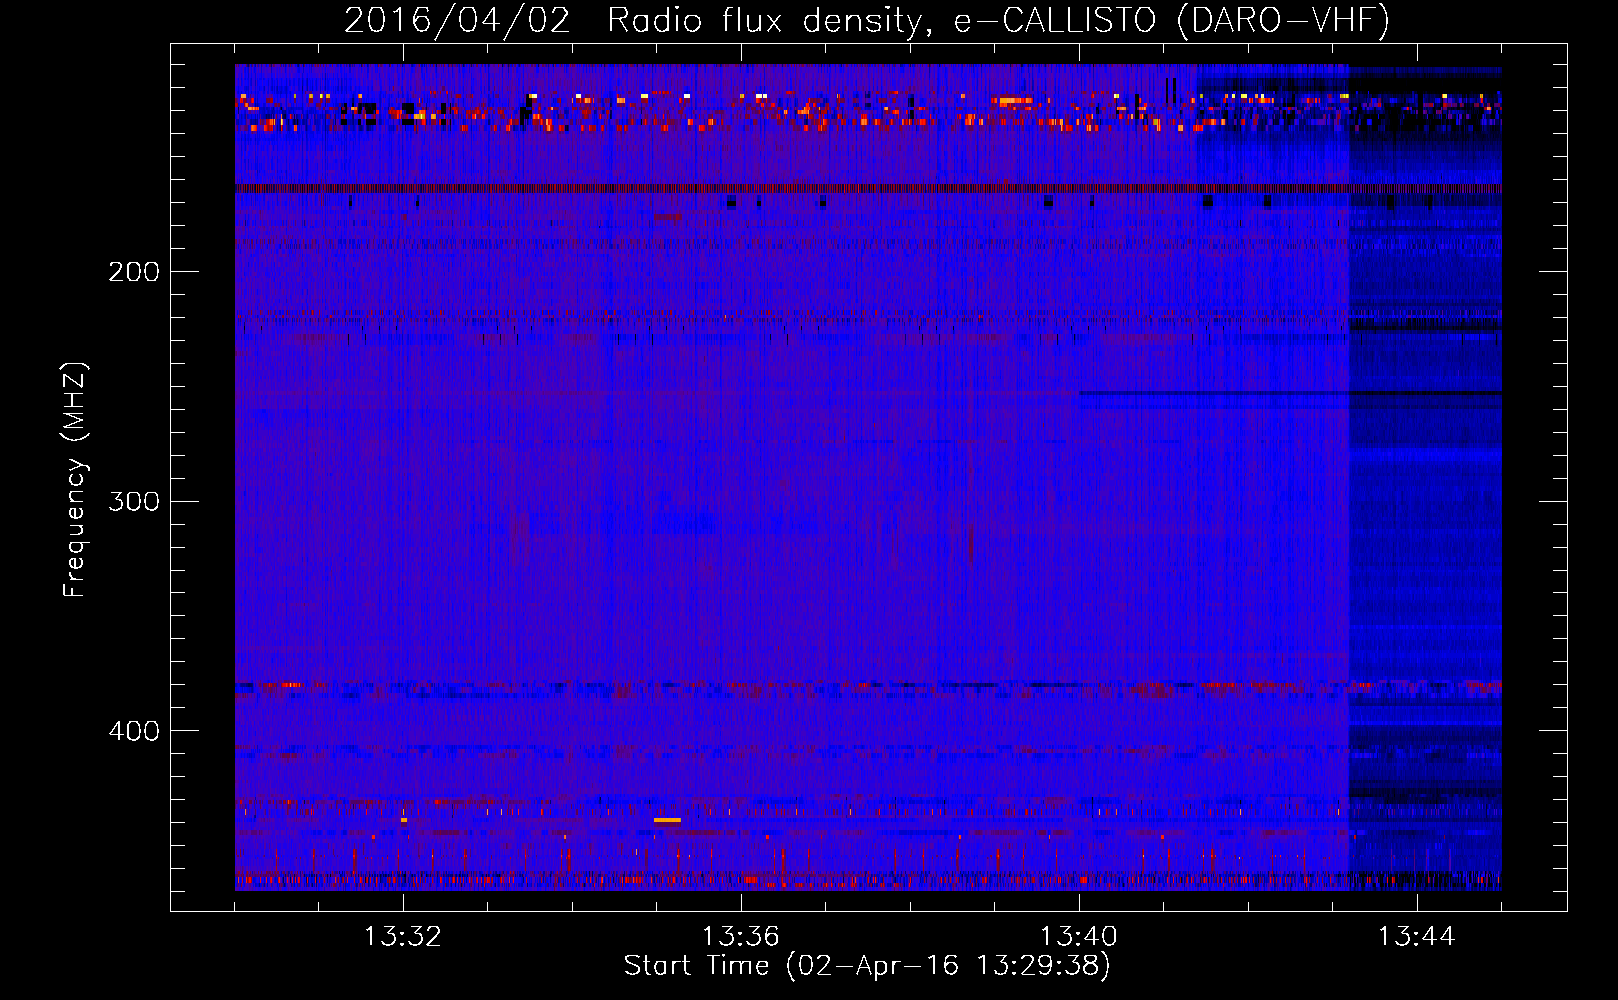Click the 'Frequency (MHZ)' axis label
This screenshot has height=1000, width=1618.
(75, 480)
